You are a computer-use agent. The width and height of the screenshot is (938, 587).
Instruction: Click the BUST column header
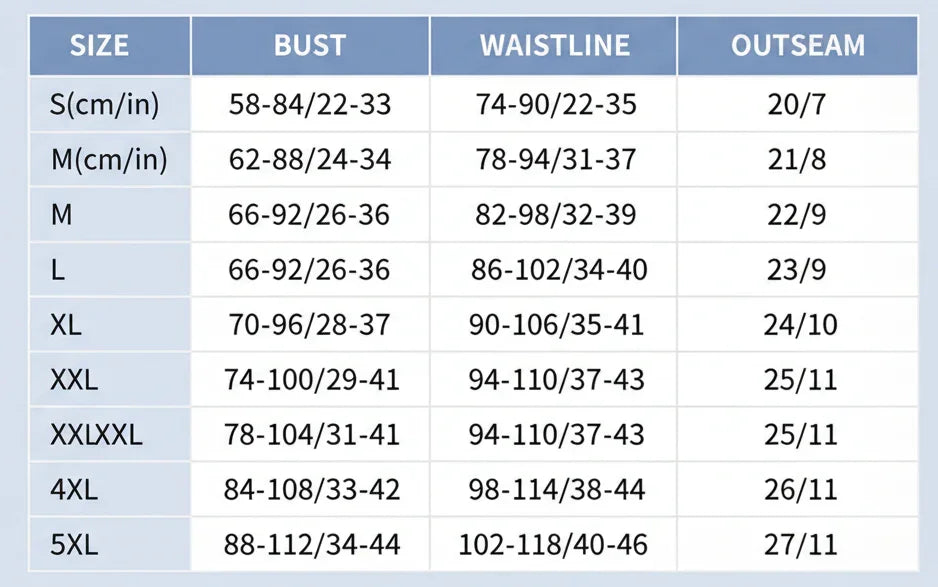tap(310, 45)
